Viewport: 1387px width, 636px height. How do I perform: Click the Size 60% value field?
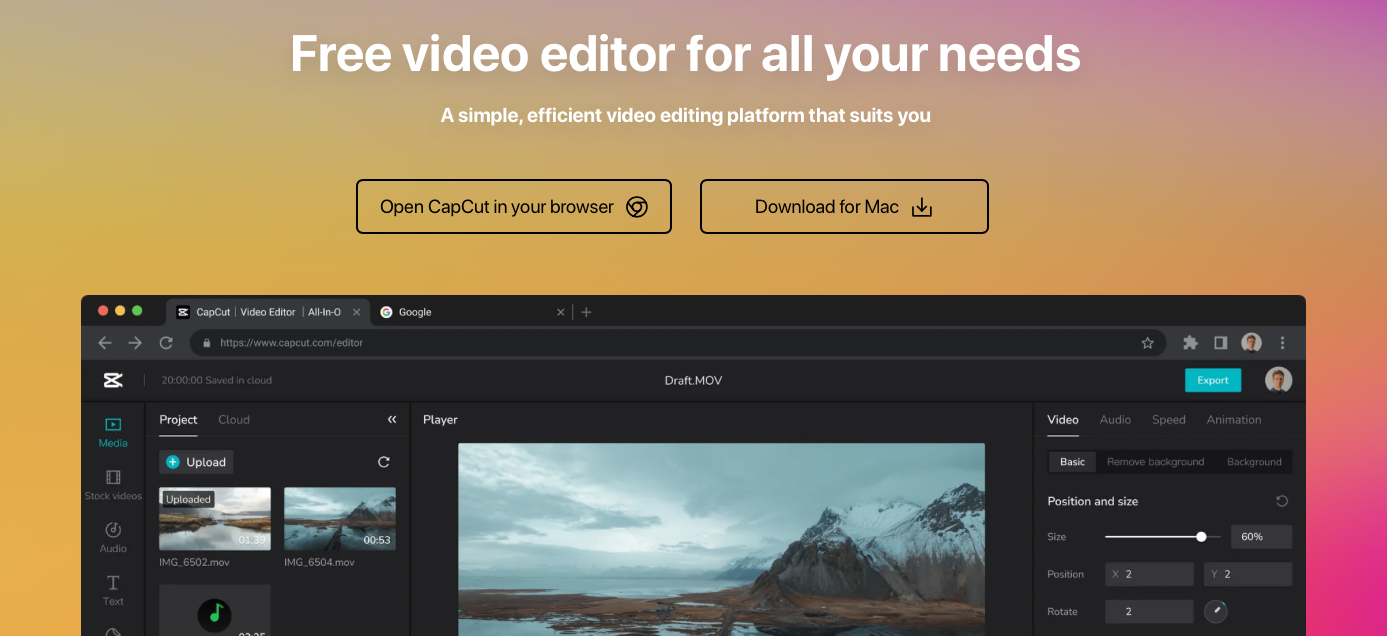1261,537
